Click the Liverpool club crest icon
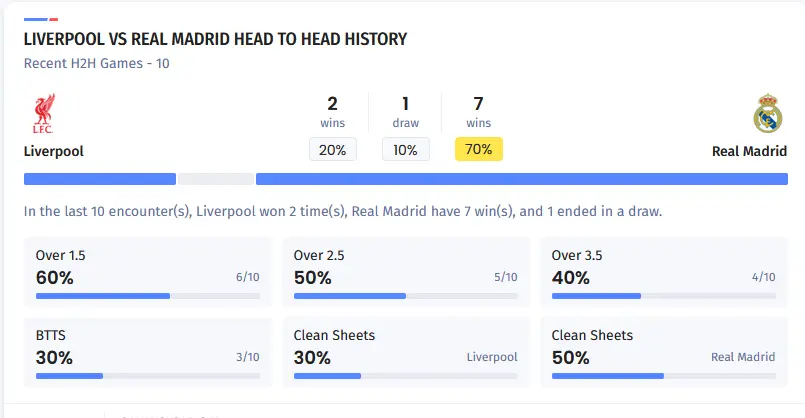 43,114
